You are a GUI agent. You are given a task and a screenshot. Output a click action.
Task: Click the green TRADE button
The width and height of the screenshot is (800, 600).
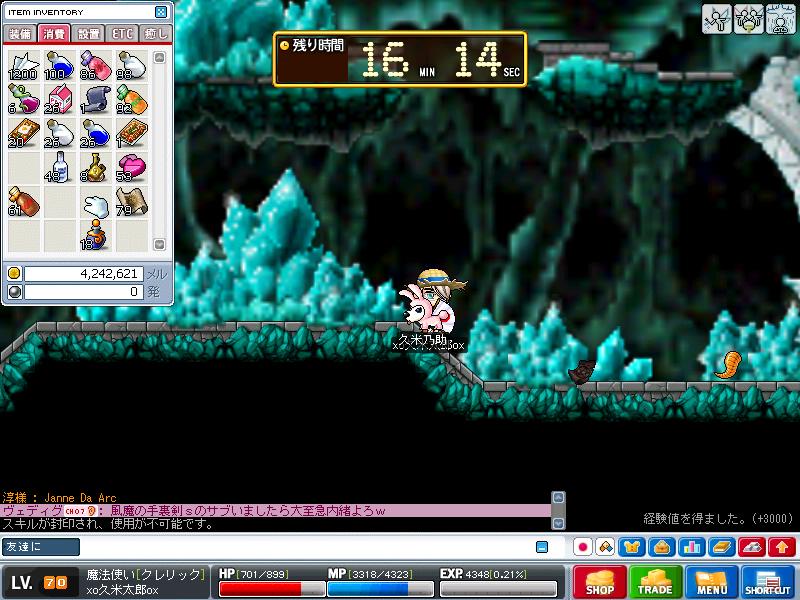click(x=656, y=582)
